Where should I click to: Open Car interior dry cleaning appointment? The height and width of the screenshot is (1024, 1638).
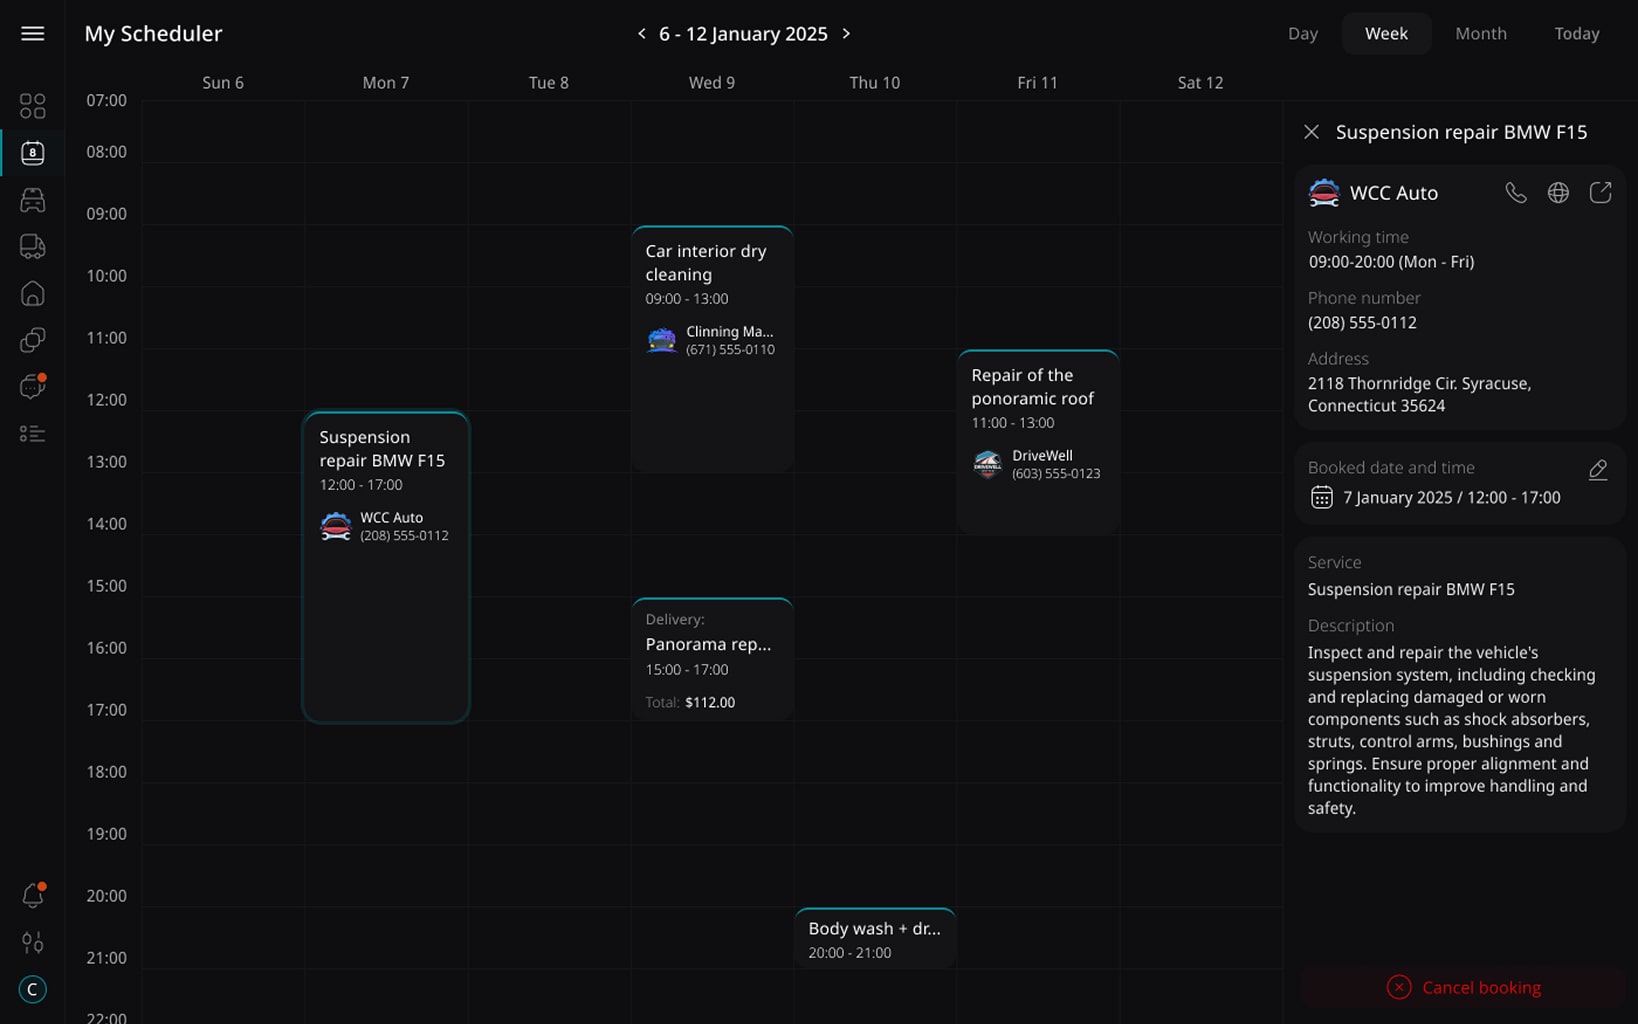pos(712,348)
